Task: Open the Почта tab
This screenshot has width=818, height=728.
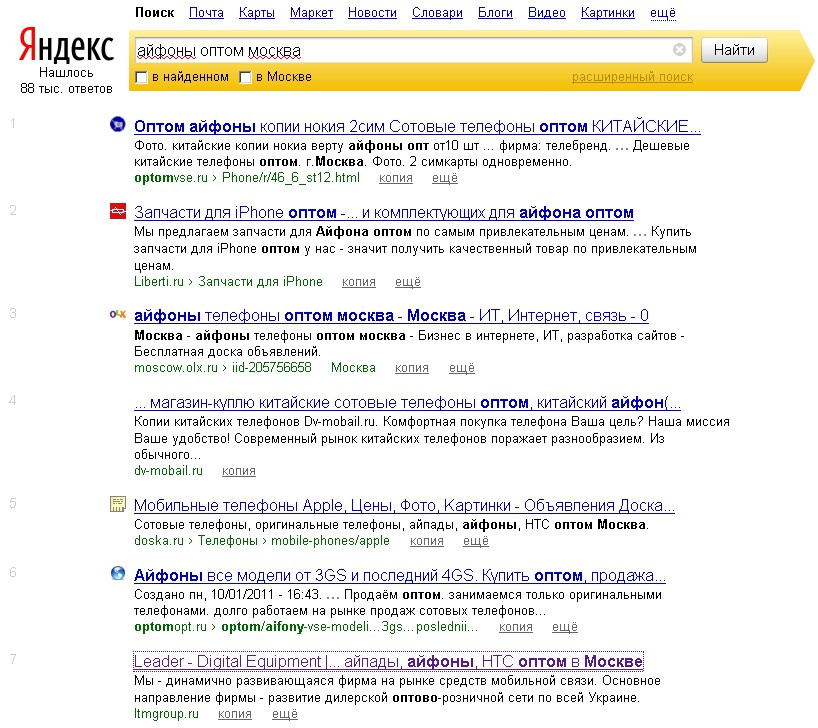Action: pyautogui.click(x=206, y=13)
